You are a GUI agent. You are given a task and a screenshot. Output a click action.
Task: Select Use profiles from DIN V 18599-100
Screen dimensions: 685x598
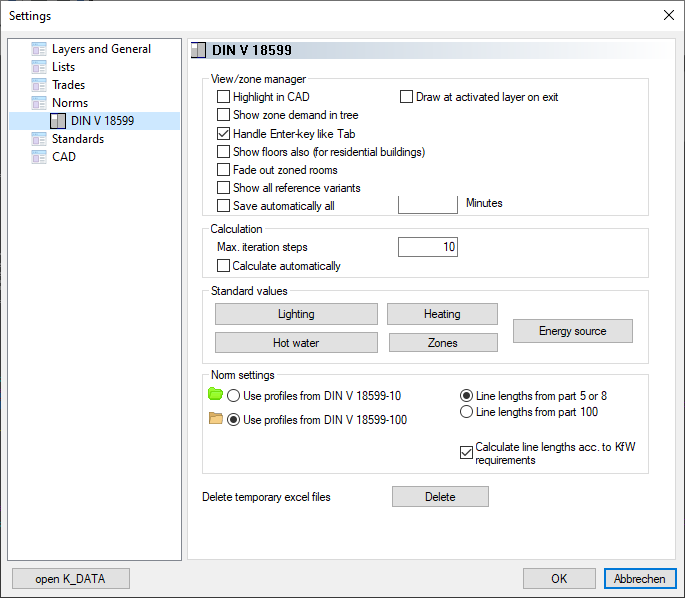coord(233,420)
